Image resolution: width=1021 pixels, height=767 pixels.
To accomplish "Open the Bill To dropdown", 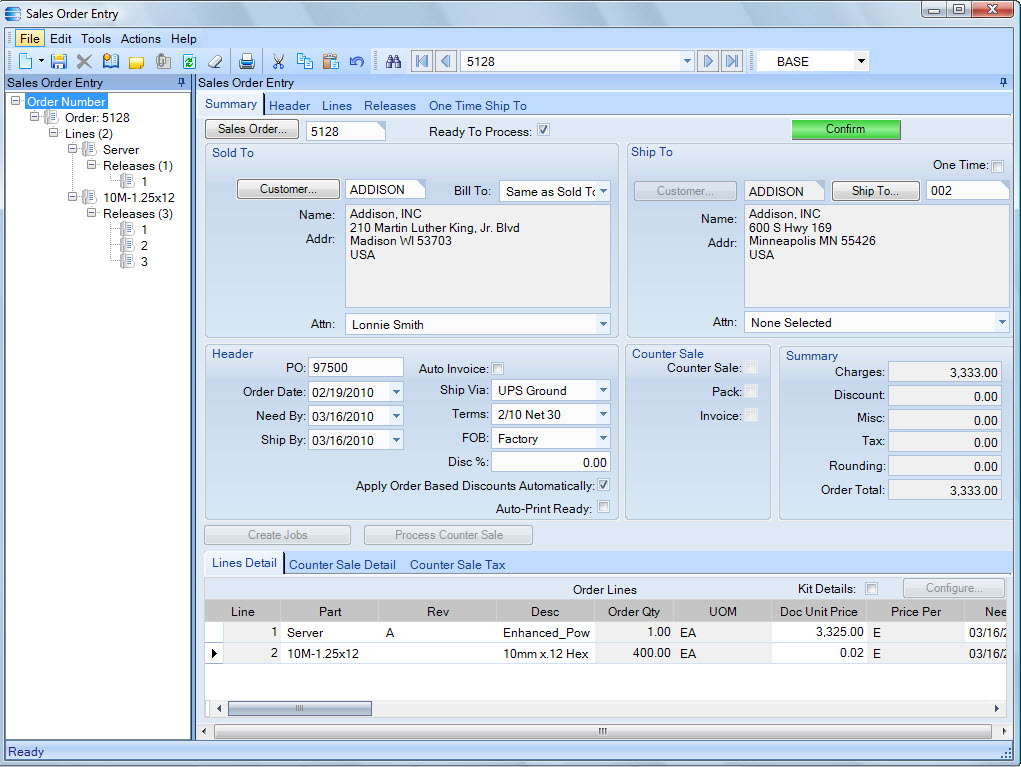I will [x=604, y=191].
